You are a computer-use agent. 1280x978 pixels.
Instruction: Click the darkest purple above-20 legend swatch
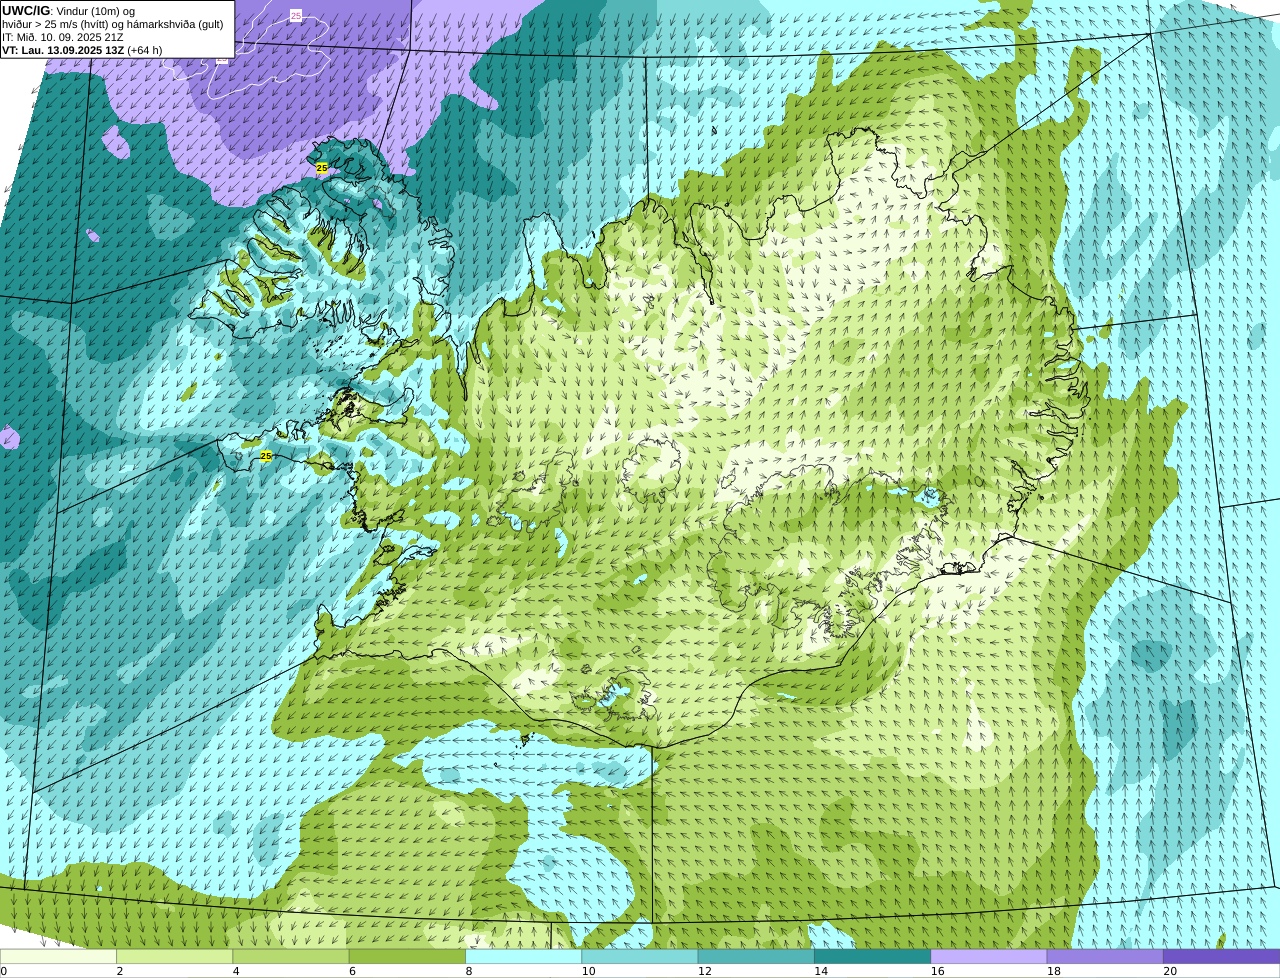pos(1221,956)
